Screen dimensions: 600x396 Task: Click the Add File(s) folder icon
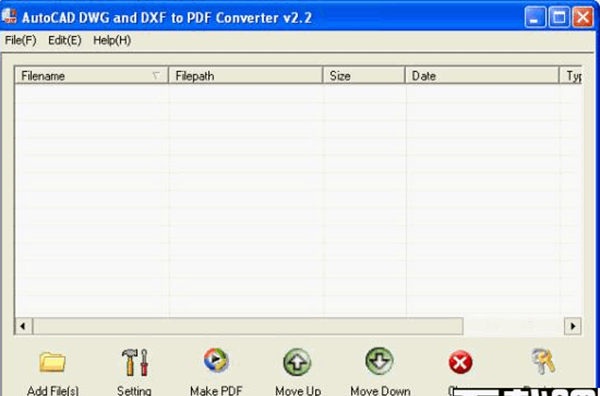(x=52, y=362)
